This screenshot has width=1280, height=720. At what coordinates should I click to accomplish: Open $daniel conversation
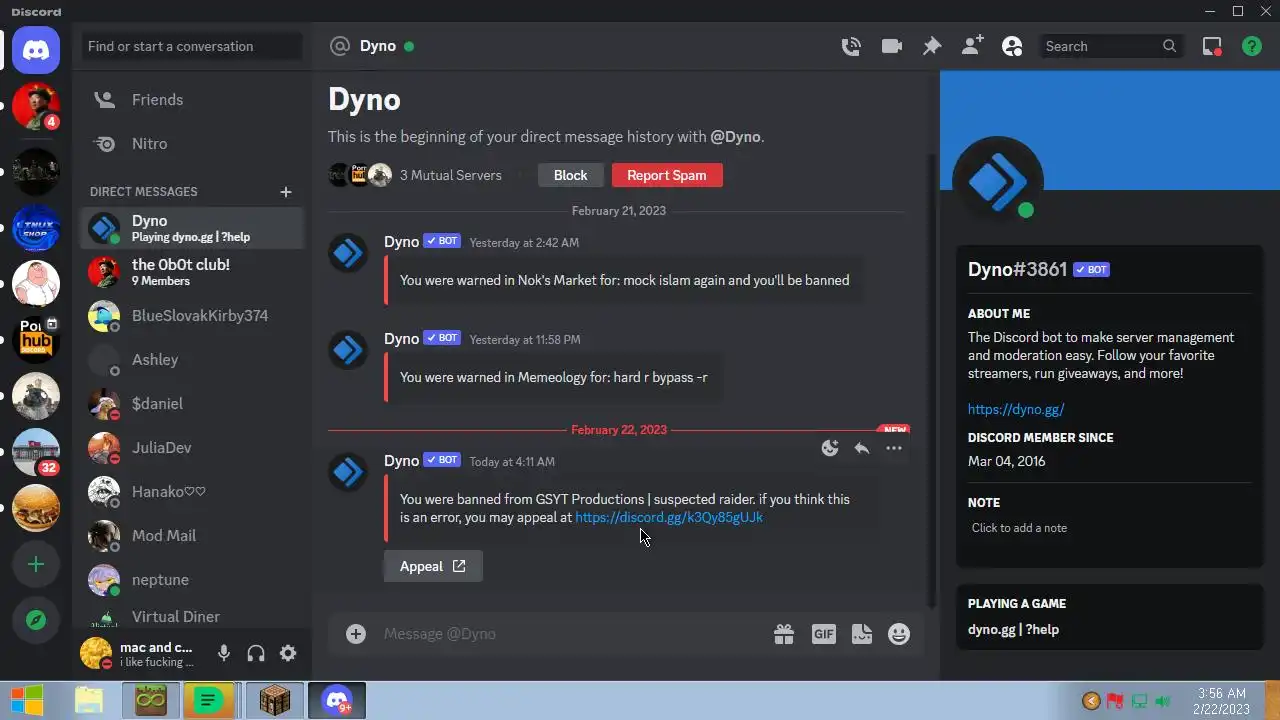click(192, 404)
